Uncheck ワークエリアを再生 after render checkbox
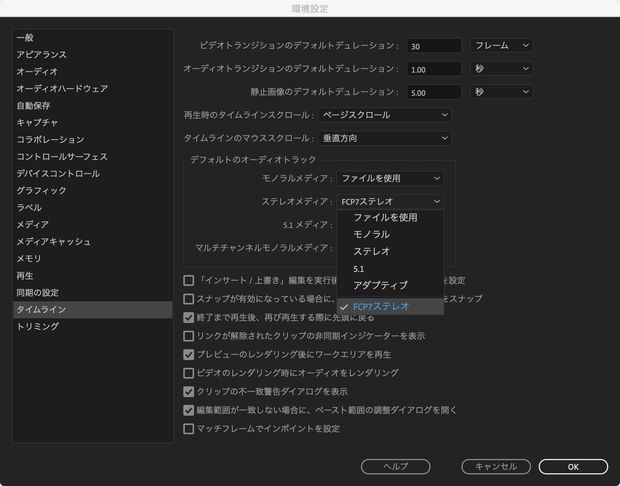620x486 pixels. tap(189, 354)
